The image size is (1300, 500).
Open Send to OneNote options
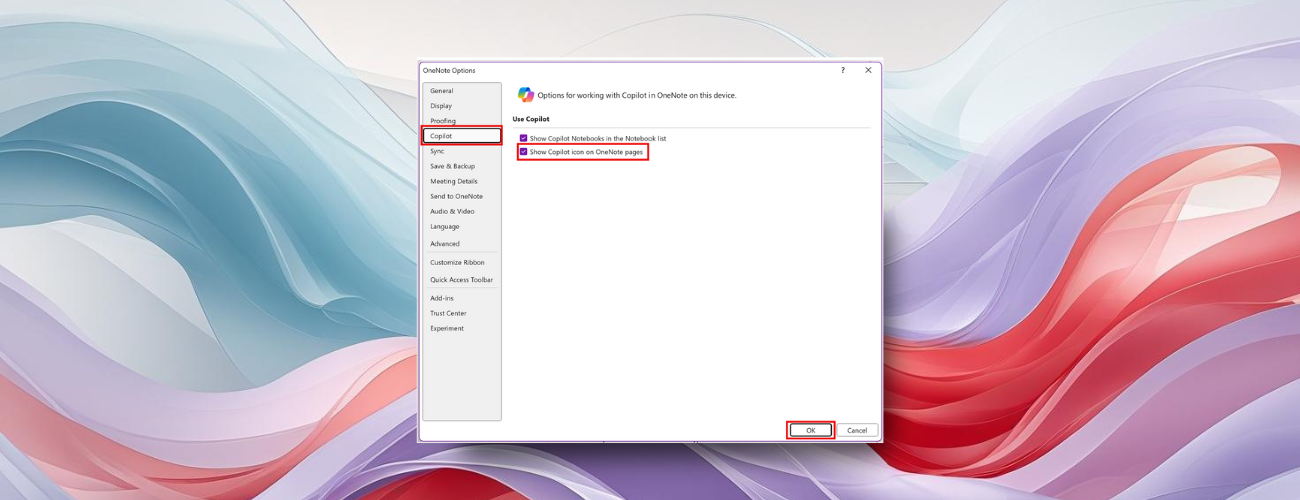tap(461, 196)
